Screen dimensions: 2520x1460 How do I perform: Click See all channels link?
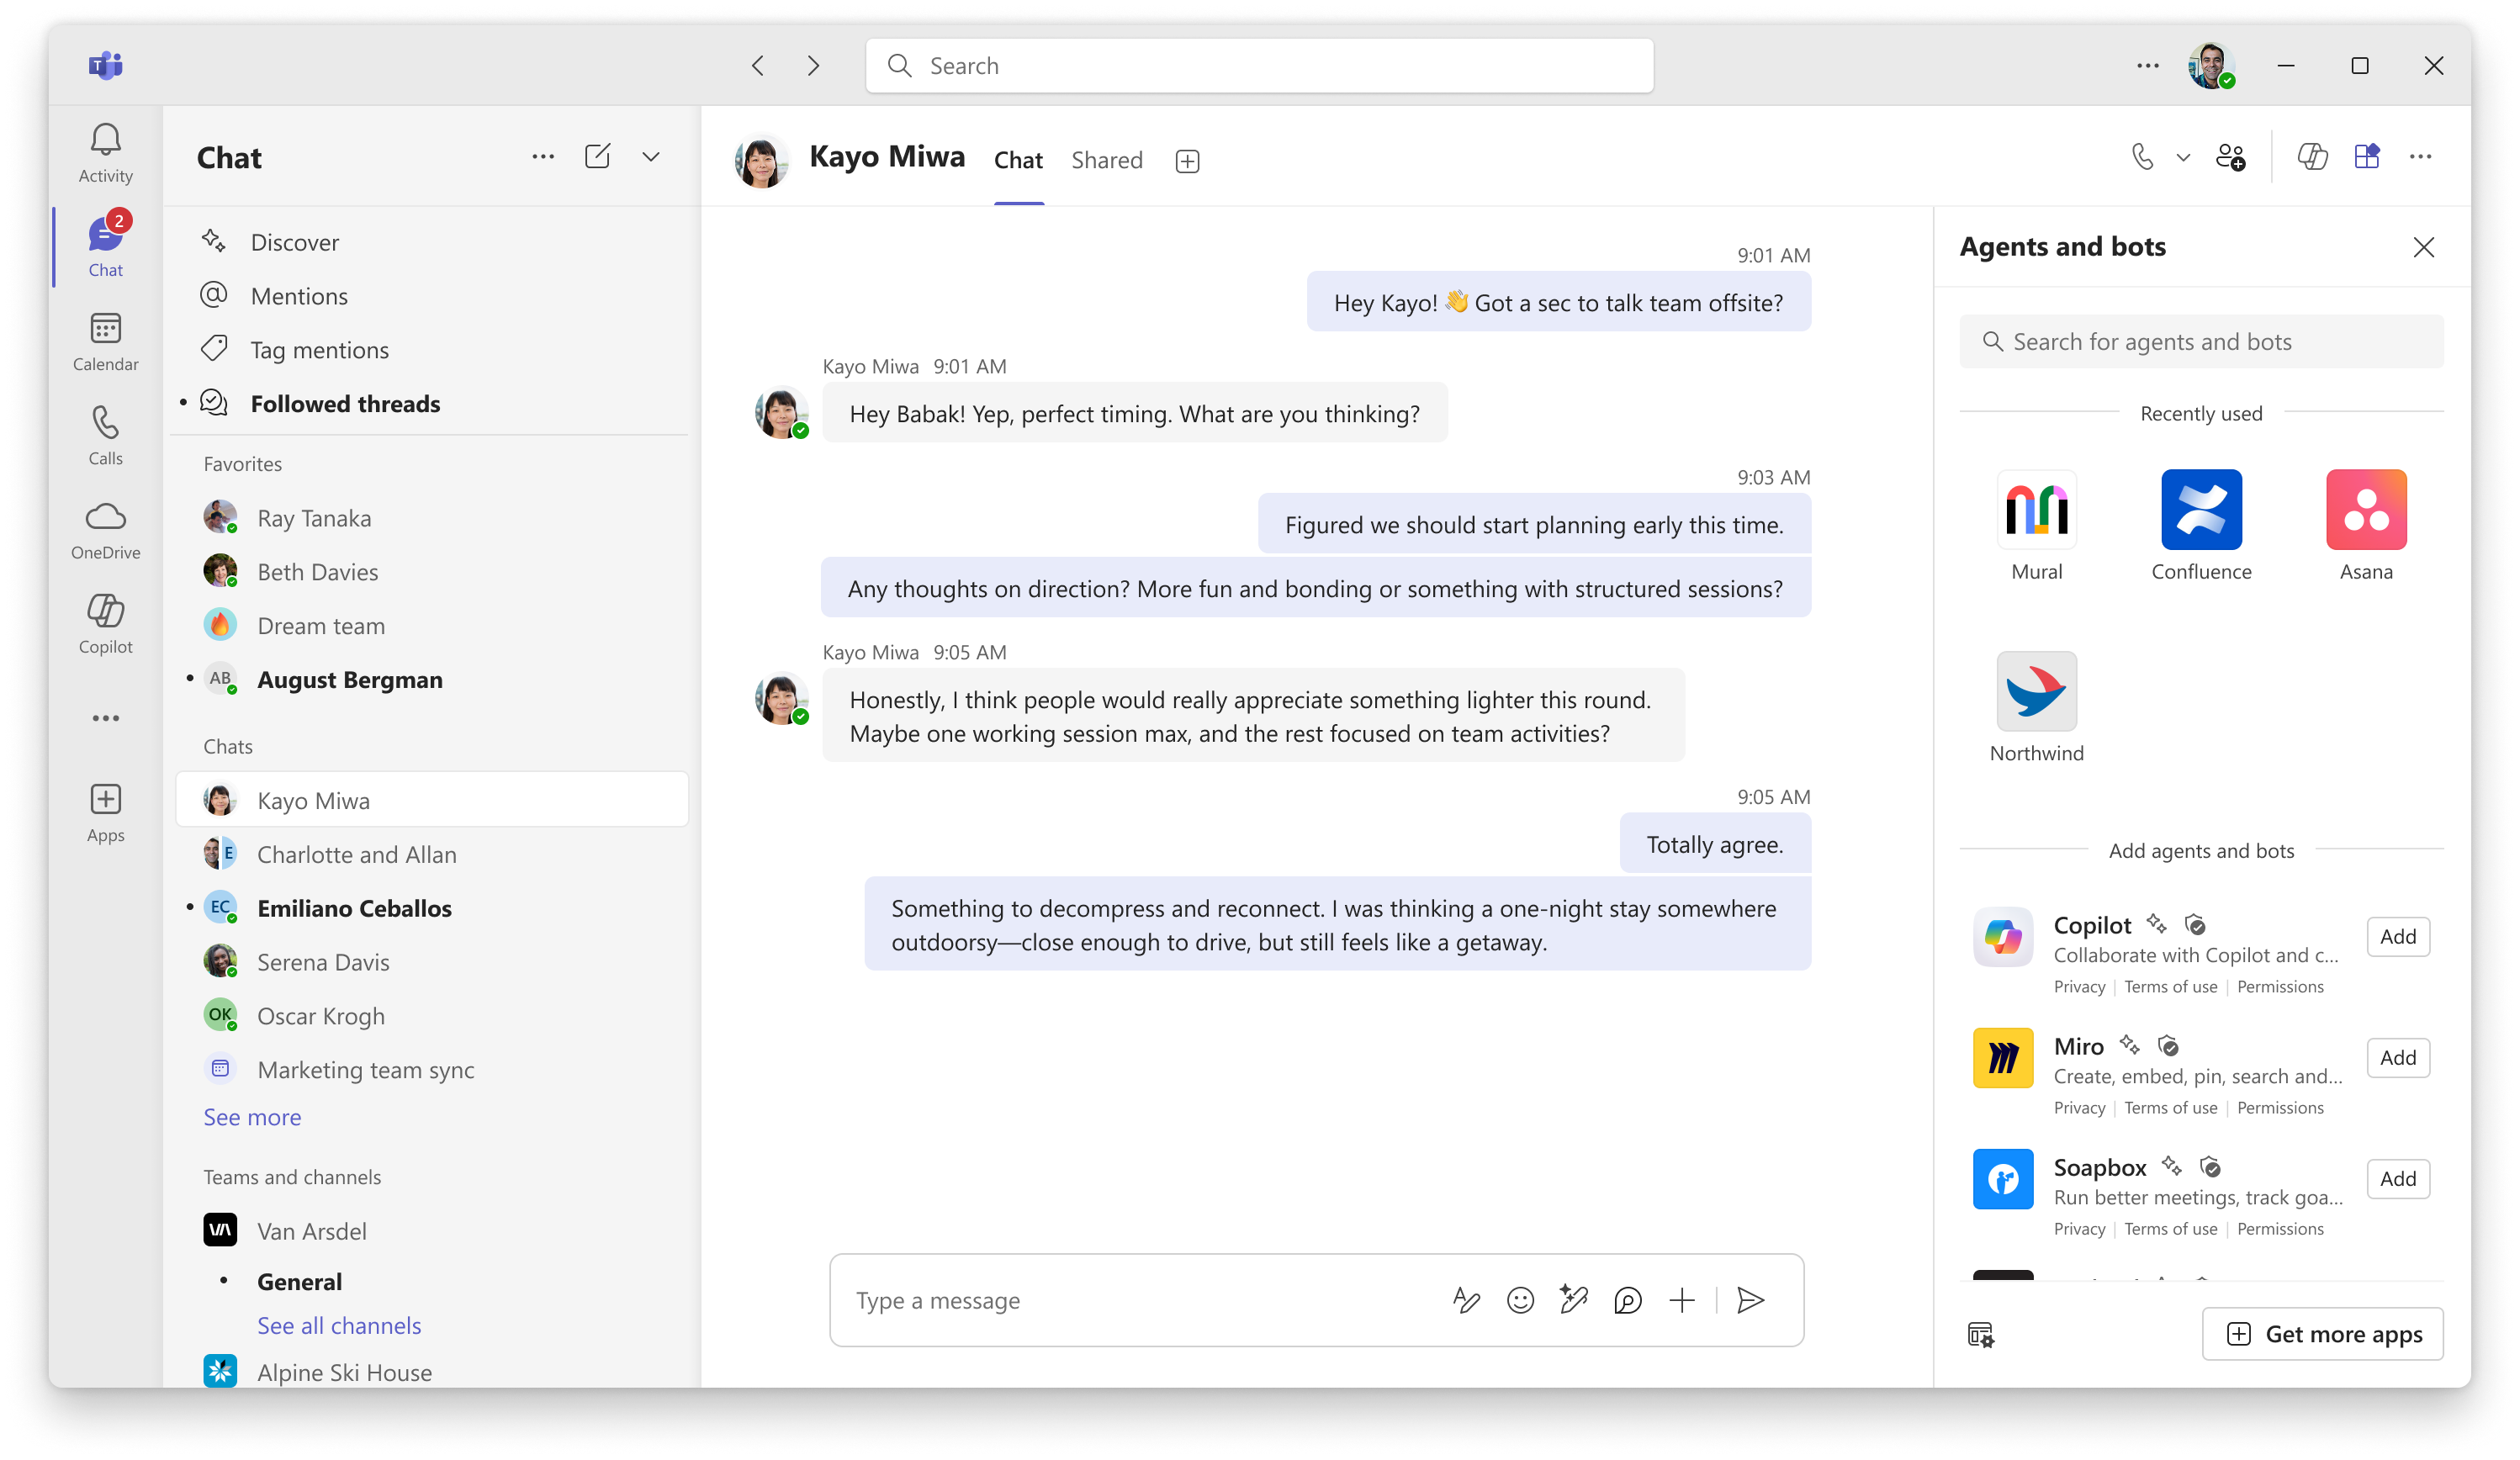point(339,1325)
